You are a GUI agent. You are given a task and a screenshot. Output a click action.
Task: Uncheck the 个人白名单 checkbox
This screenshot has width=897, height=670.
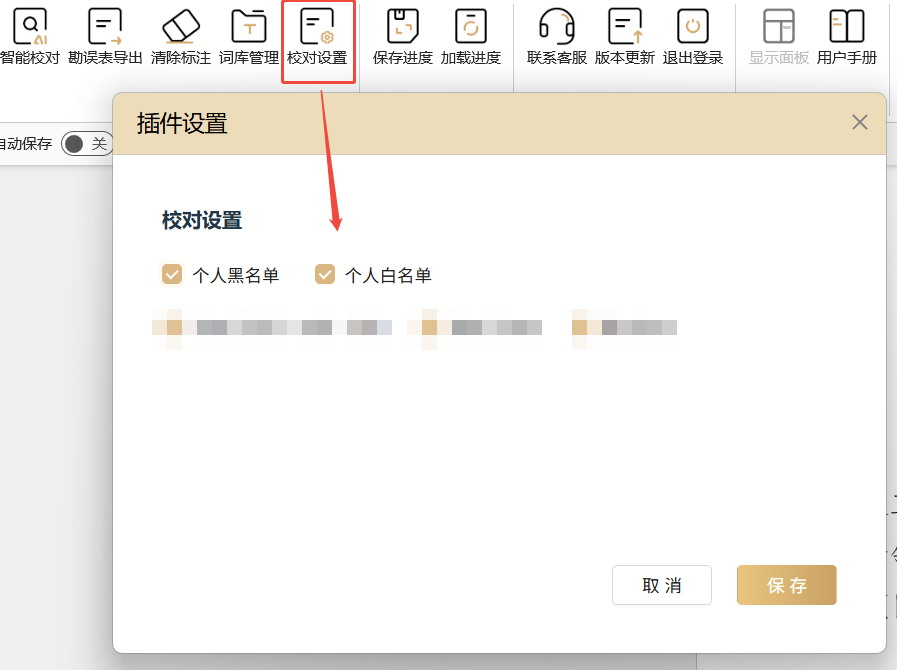[325, 275]
